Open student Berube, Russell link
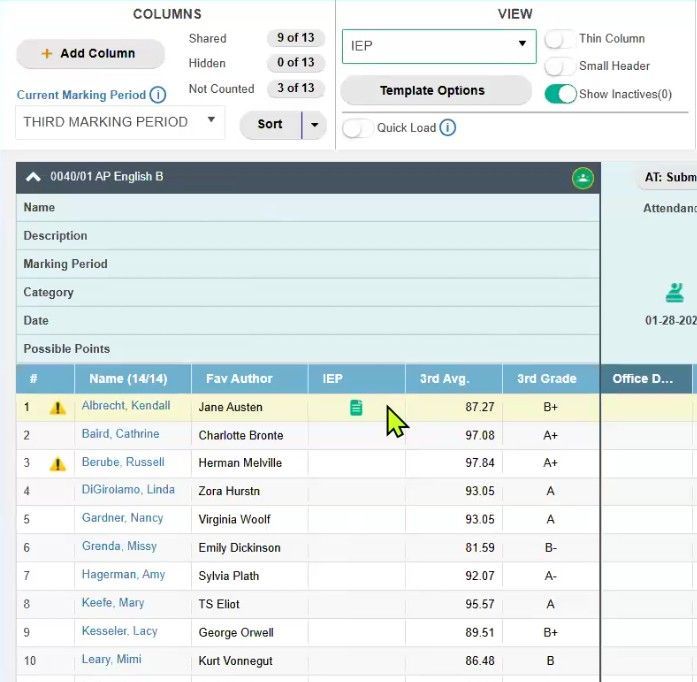 (x=123, y=462)
